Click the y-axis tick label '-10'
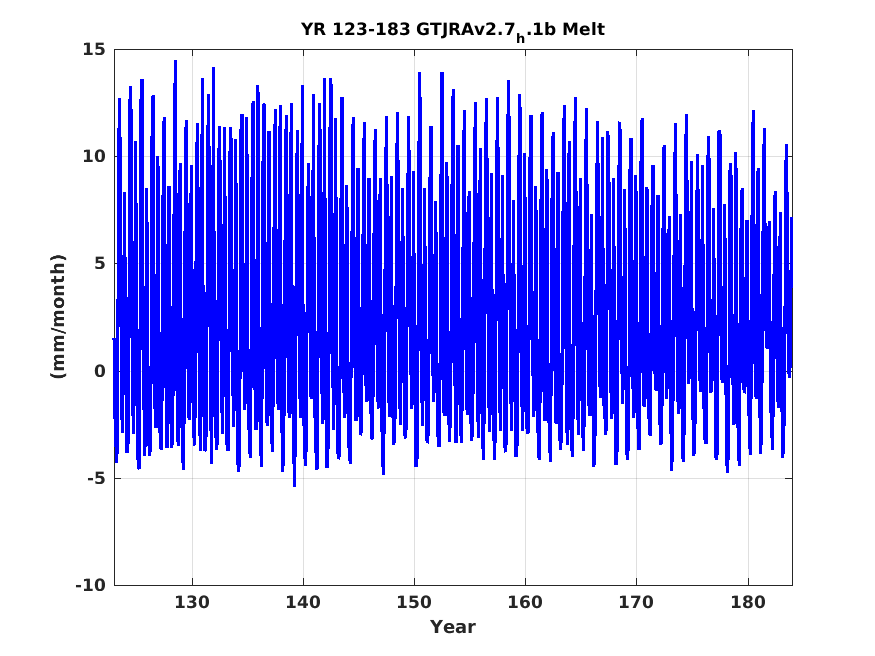The width and height of the screenshot is (875, 656). (x=90, y=586)
